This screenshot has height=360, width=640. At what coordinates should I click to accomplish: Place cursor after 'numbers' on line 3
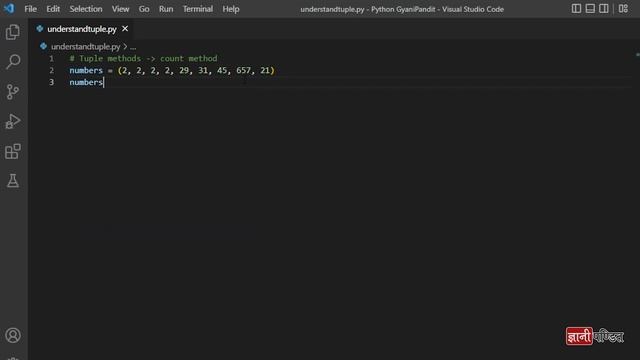[104, 82]
